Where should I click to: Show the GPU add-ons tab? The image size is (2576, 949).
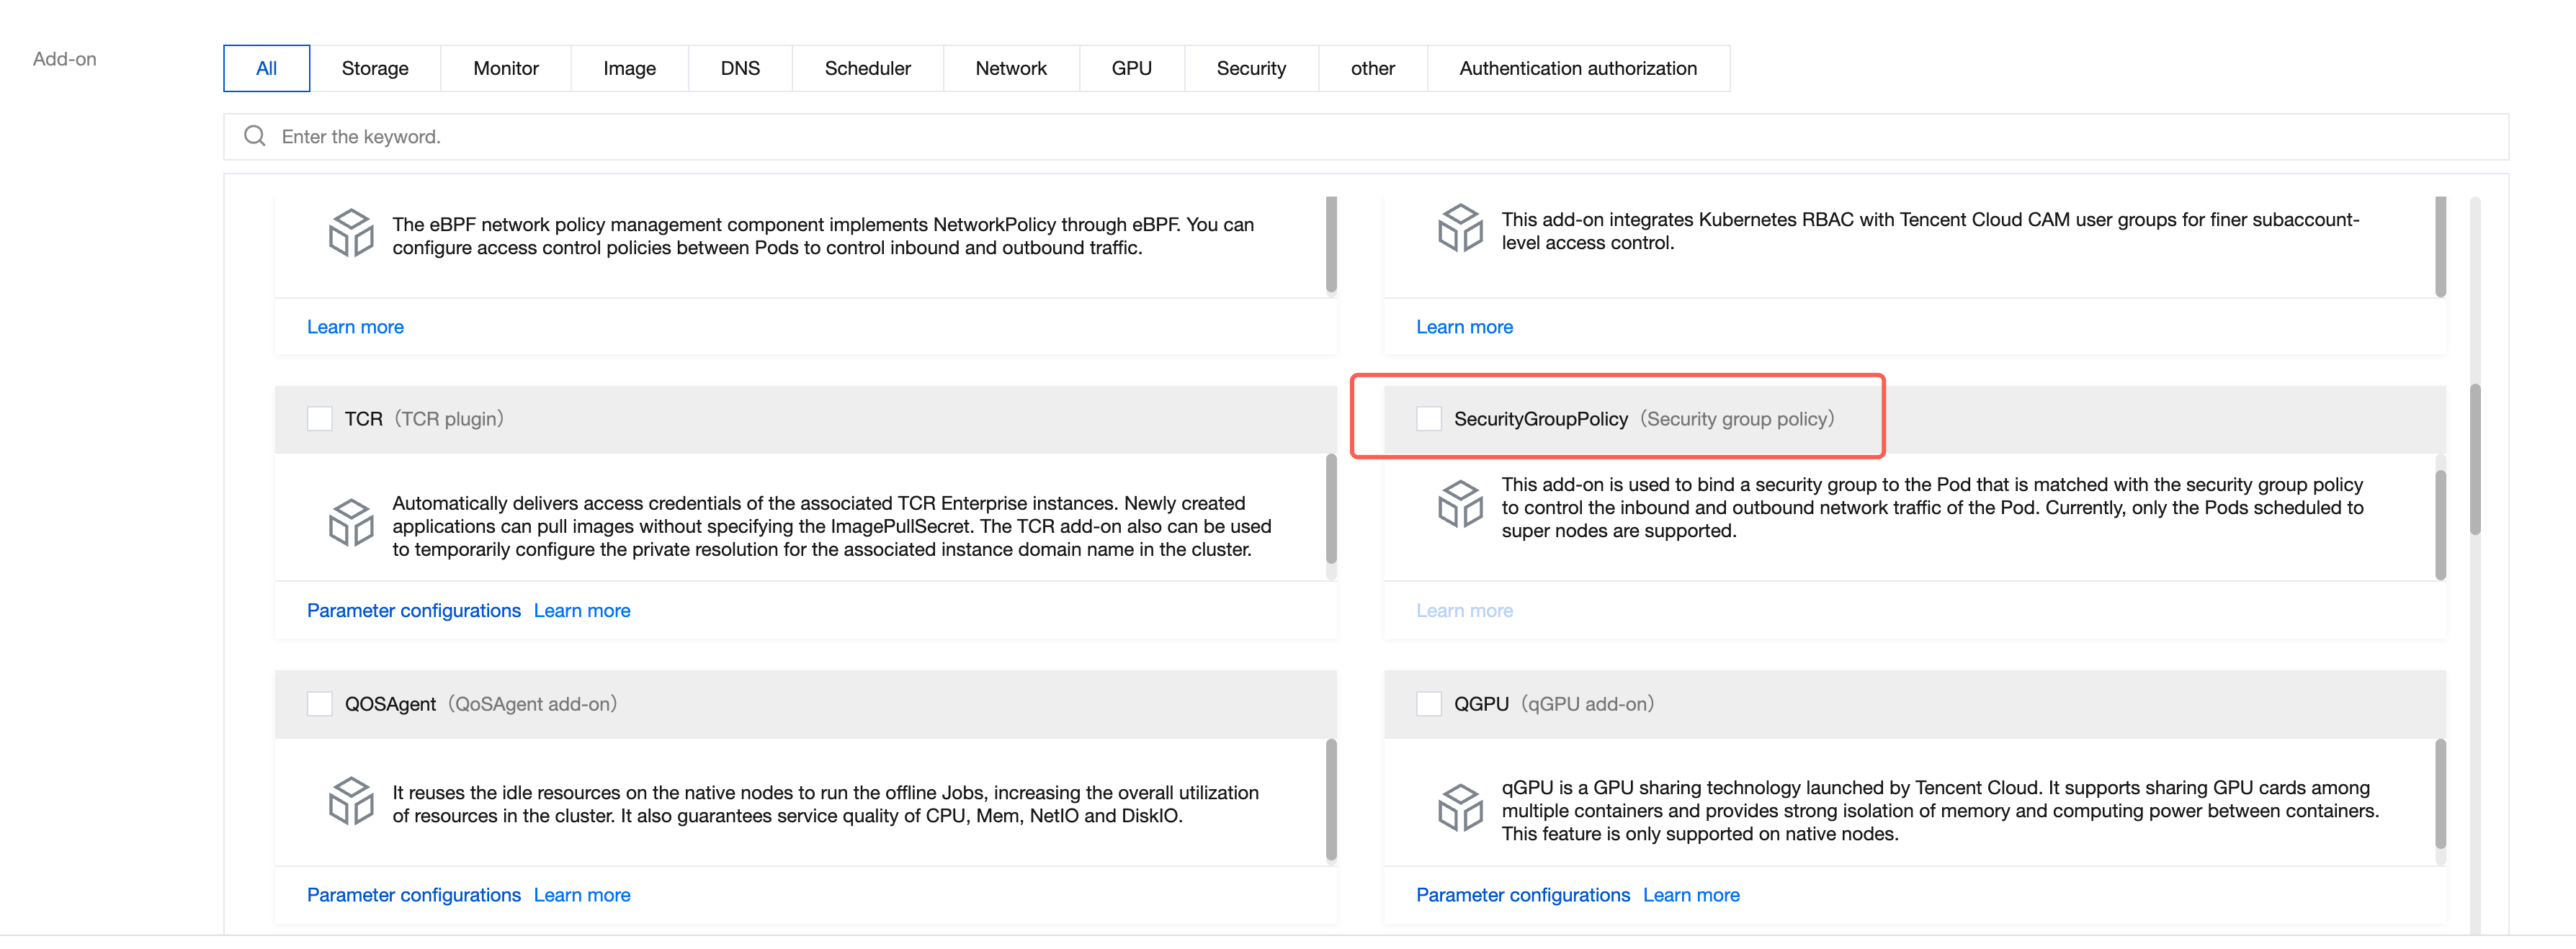coord(1131,68)
